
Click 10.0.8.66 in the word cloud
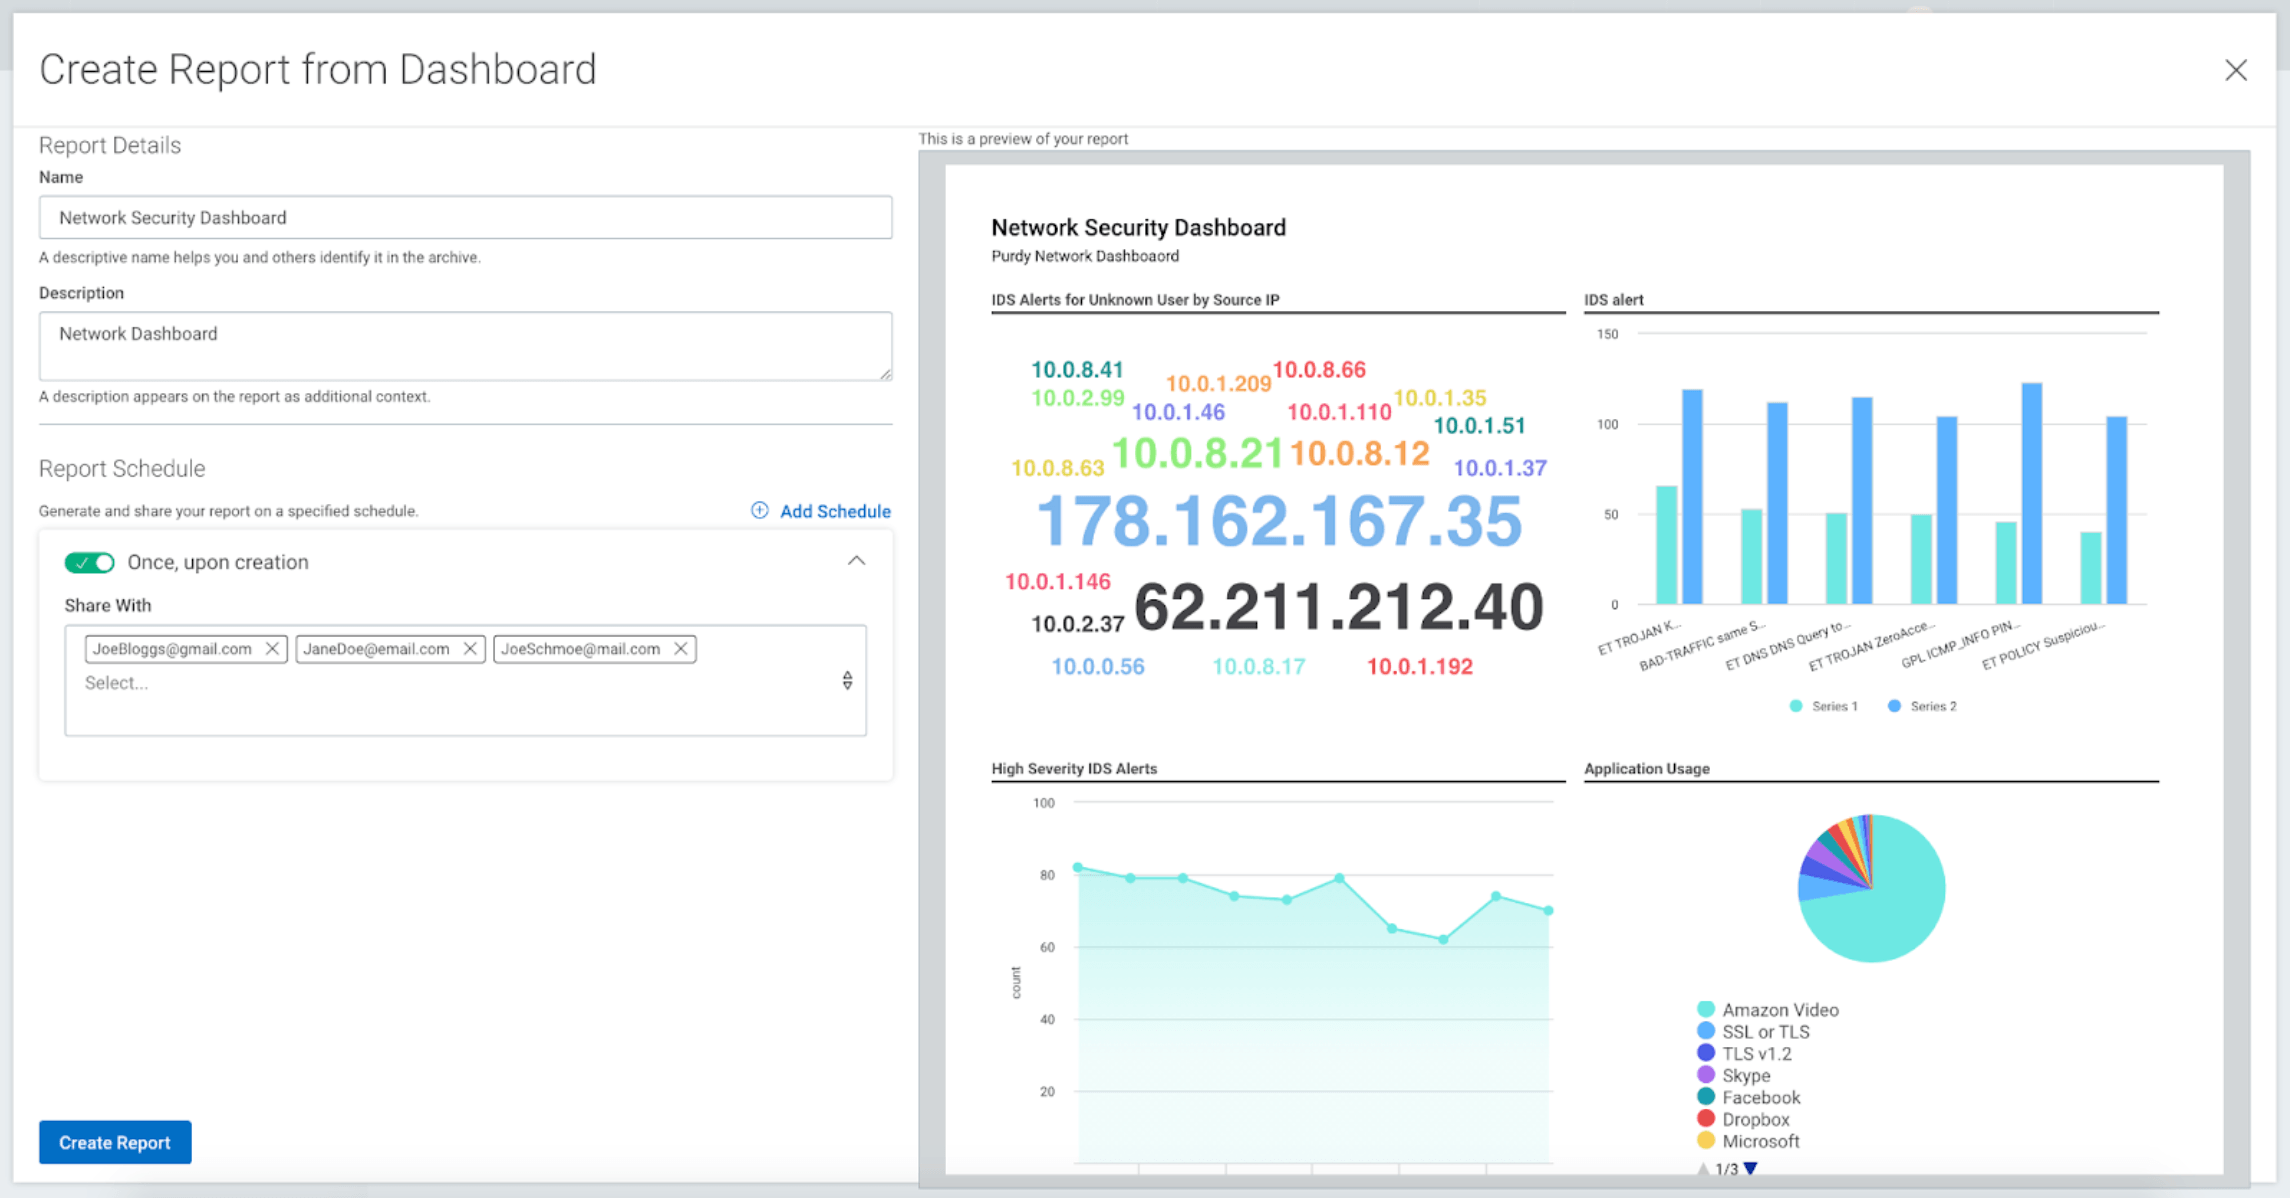pos(1319,370)
